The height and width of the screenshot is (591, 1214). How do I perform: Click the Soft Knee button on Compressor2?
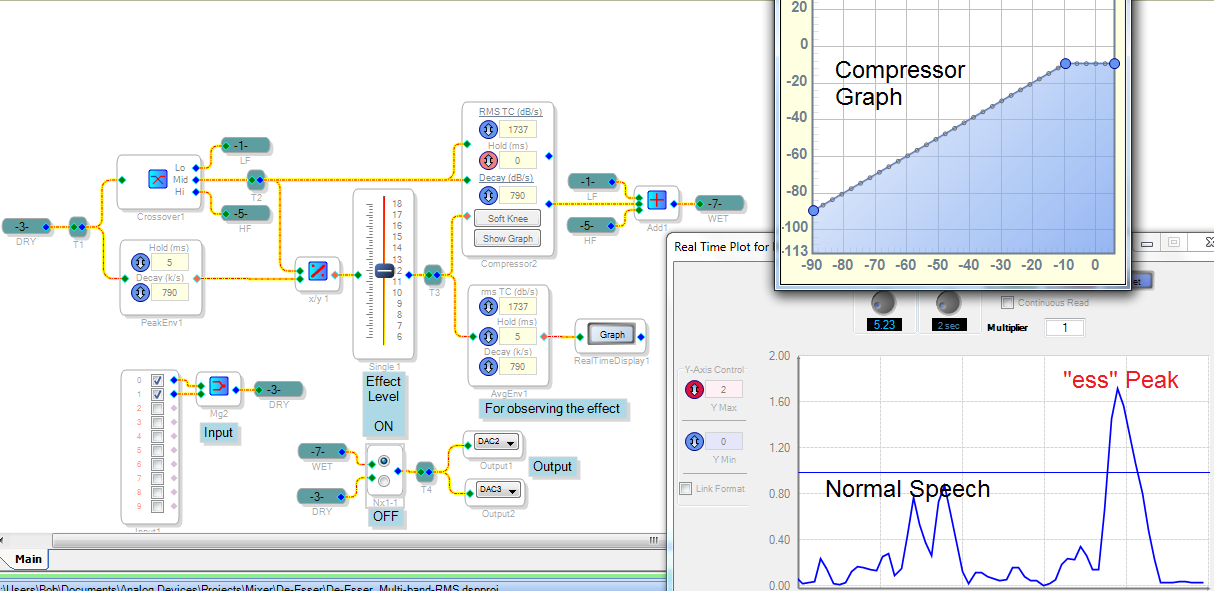tap(510, 218)
